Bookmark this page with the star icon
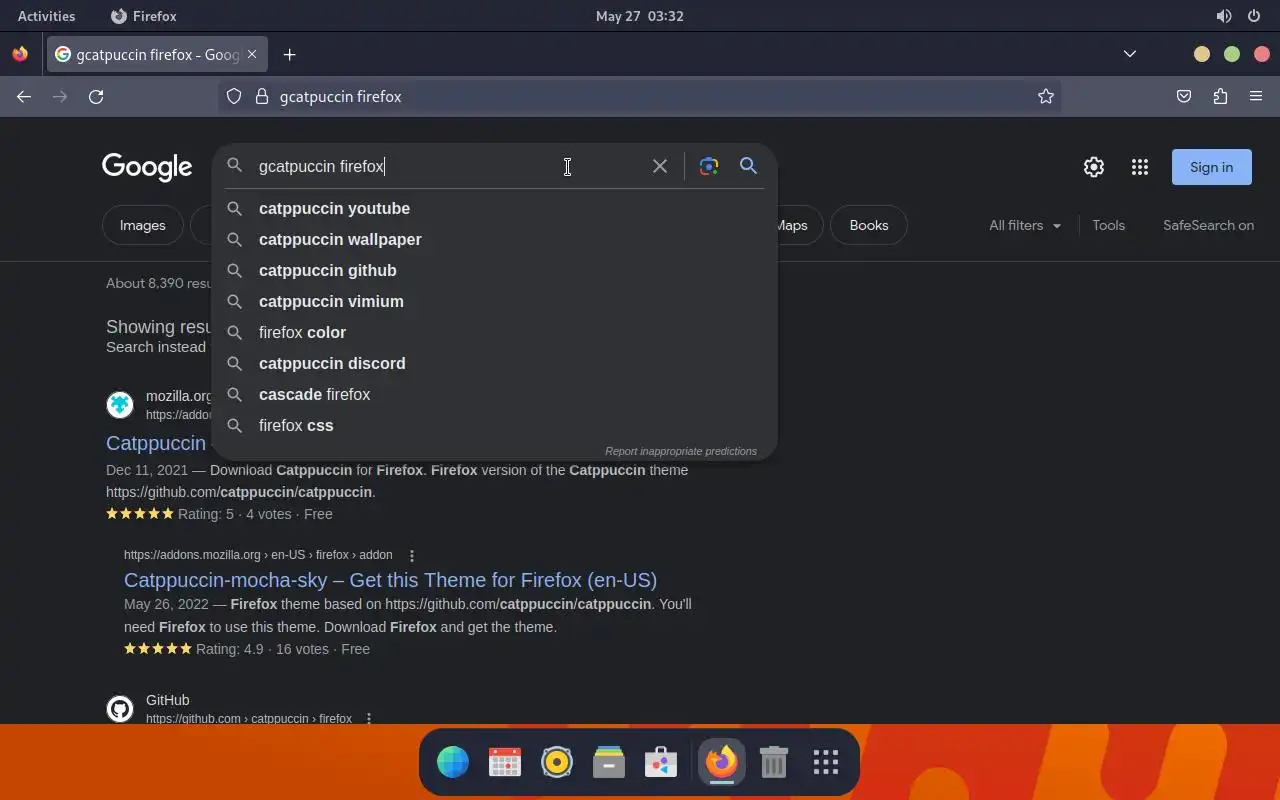Image resolution: width=1280 pixels, height=800 pixels. pyautogui.click(x=1046, y=97)
